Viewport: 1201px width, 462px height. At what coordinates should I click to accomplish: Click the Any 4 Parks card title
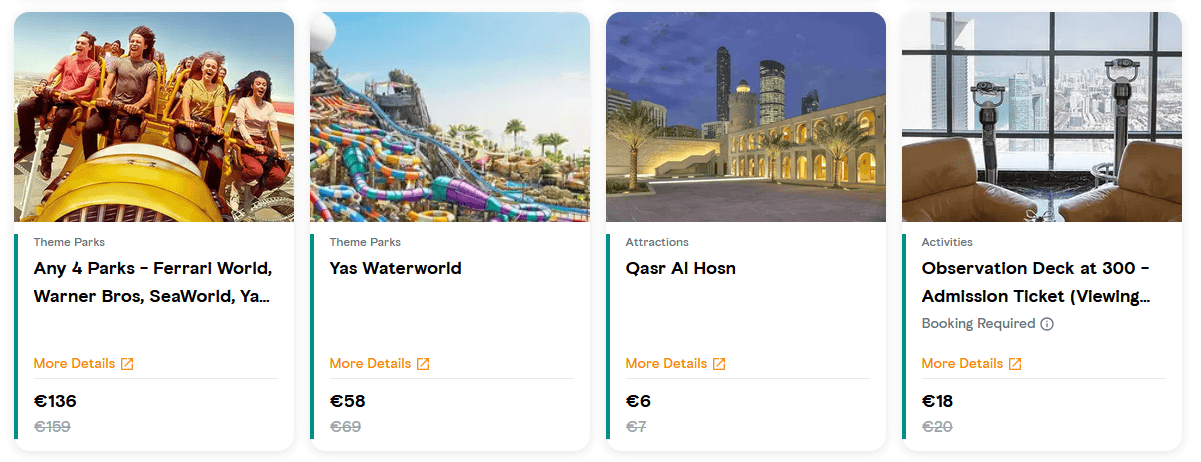tap(152, 282)
